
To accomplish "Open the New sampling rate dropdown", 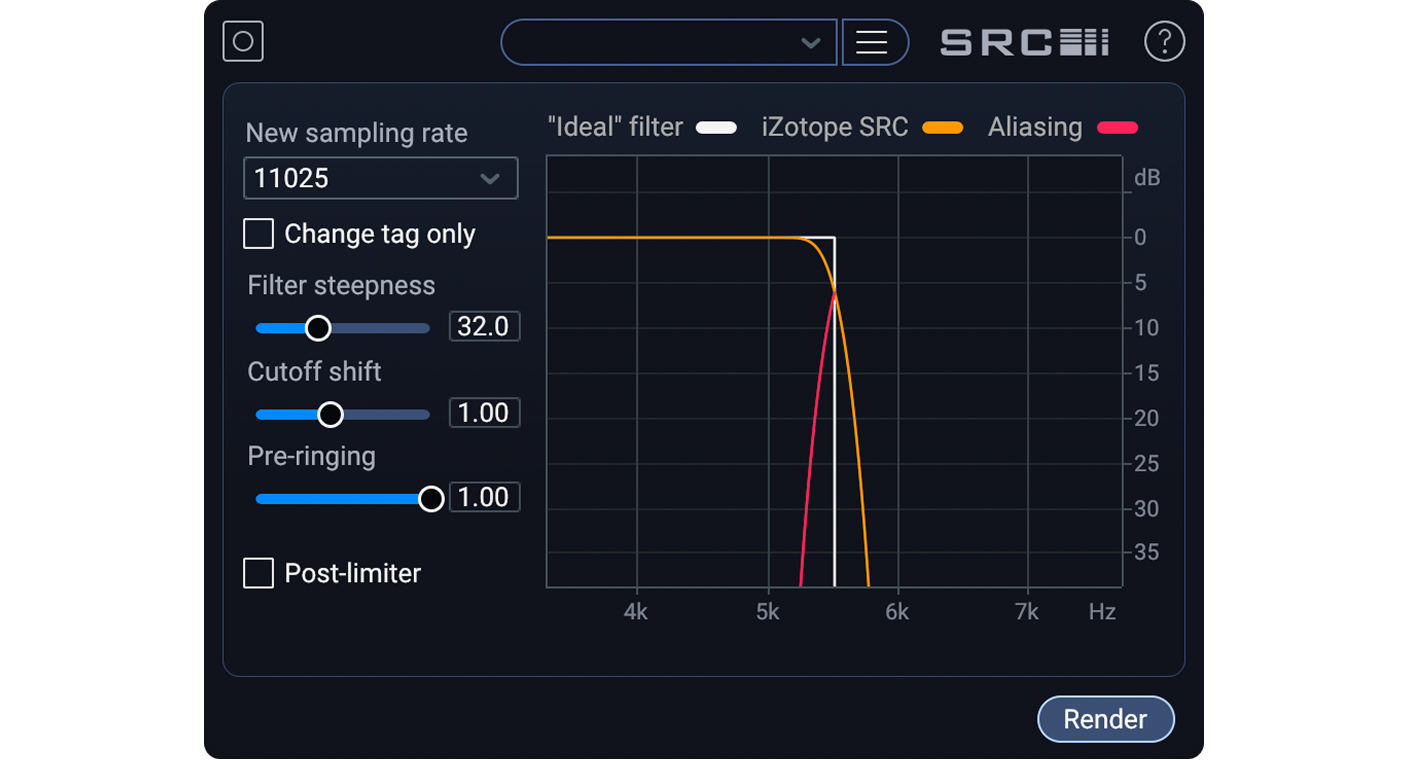I will pos(380,178).
